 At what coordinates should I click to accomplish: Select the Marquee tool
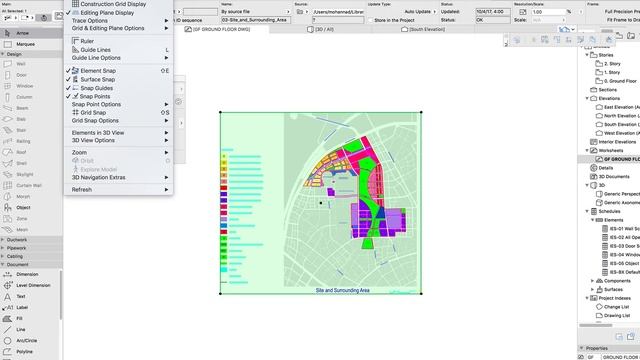coord(31,44)
